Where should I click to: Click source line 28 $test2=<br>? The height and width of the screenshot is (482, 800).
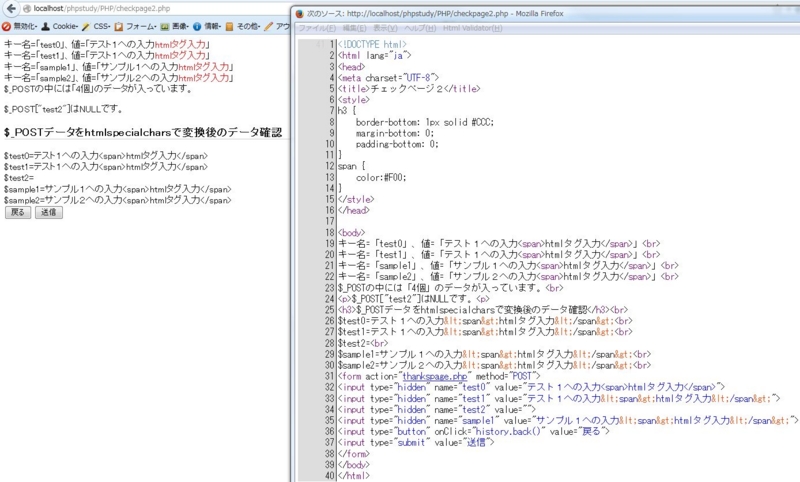[363, 343]
